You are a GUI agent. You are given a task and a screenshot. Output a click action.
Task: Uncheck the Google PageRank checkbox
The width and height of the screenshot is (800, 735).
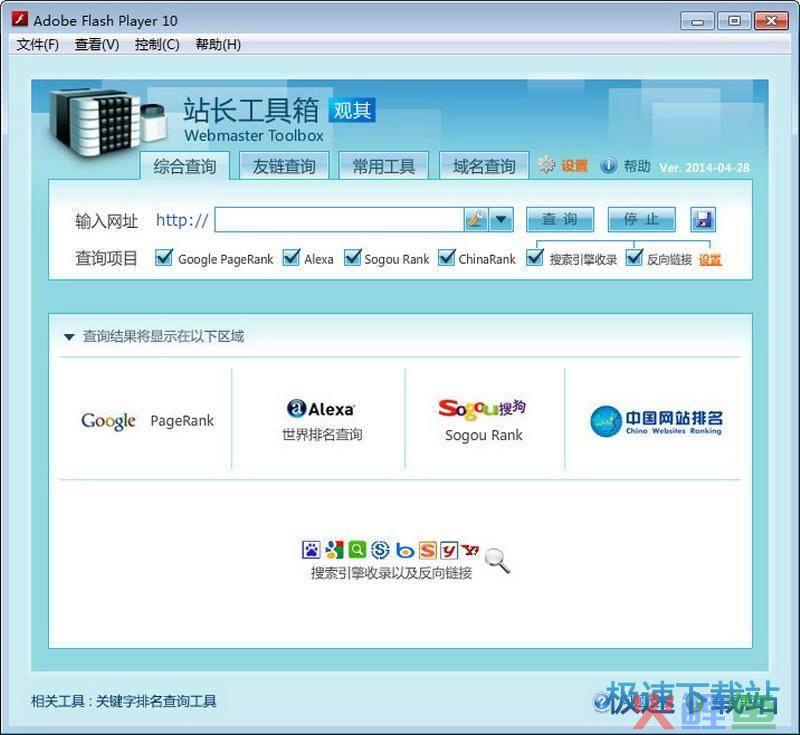(164, 258)
